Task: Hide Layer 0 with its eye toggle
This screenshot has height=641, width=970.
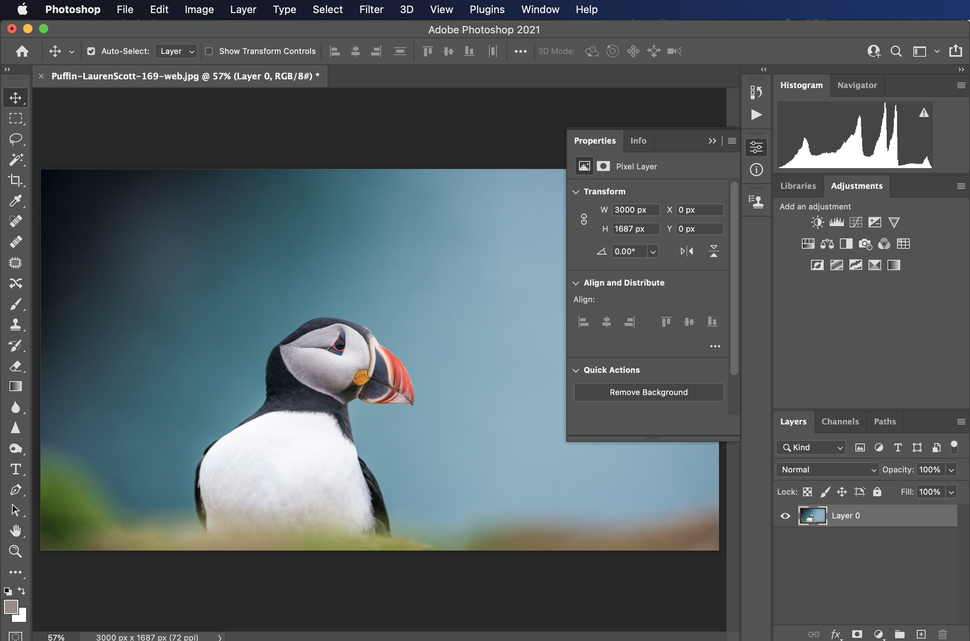Action: (785, 515)
